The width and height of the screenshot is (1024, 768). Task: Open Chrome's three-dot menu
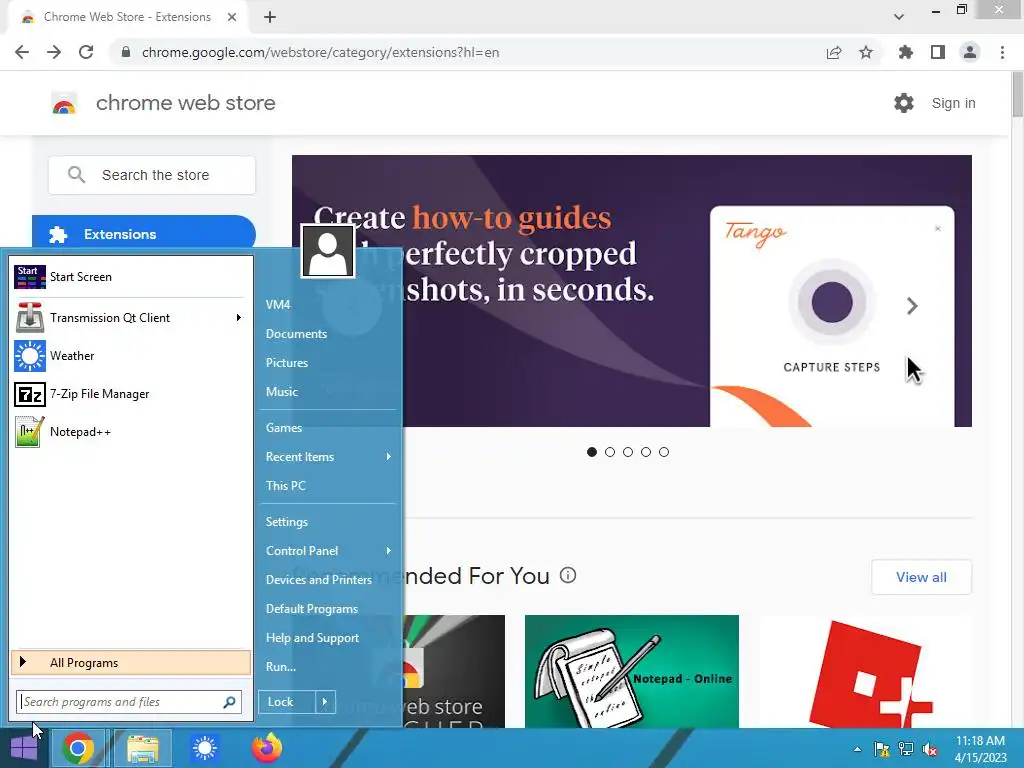(x=1002, y=52)
